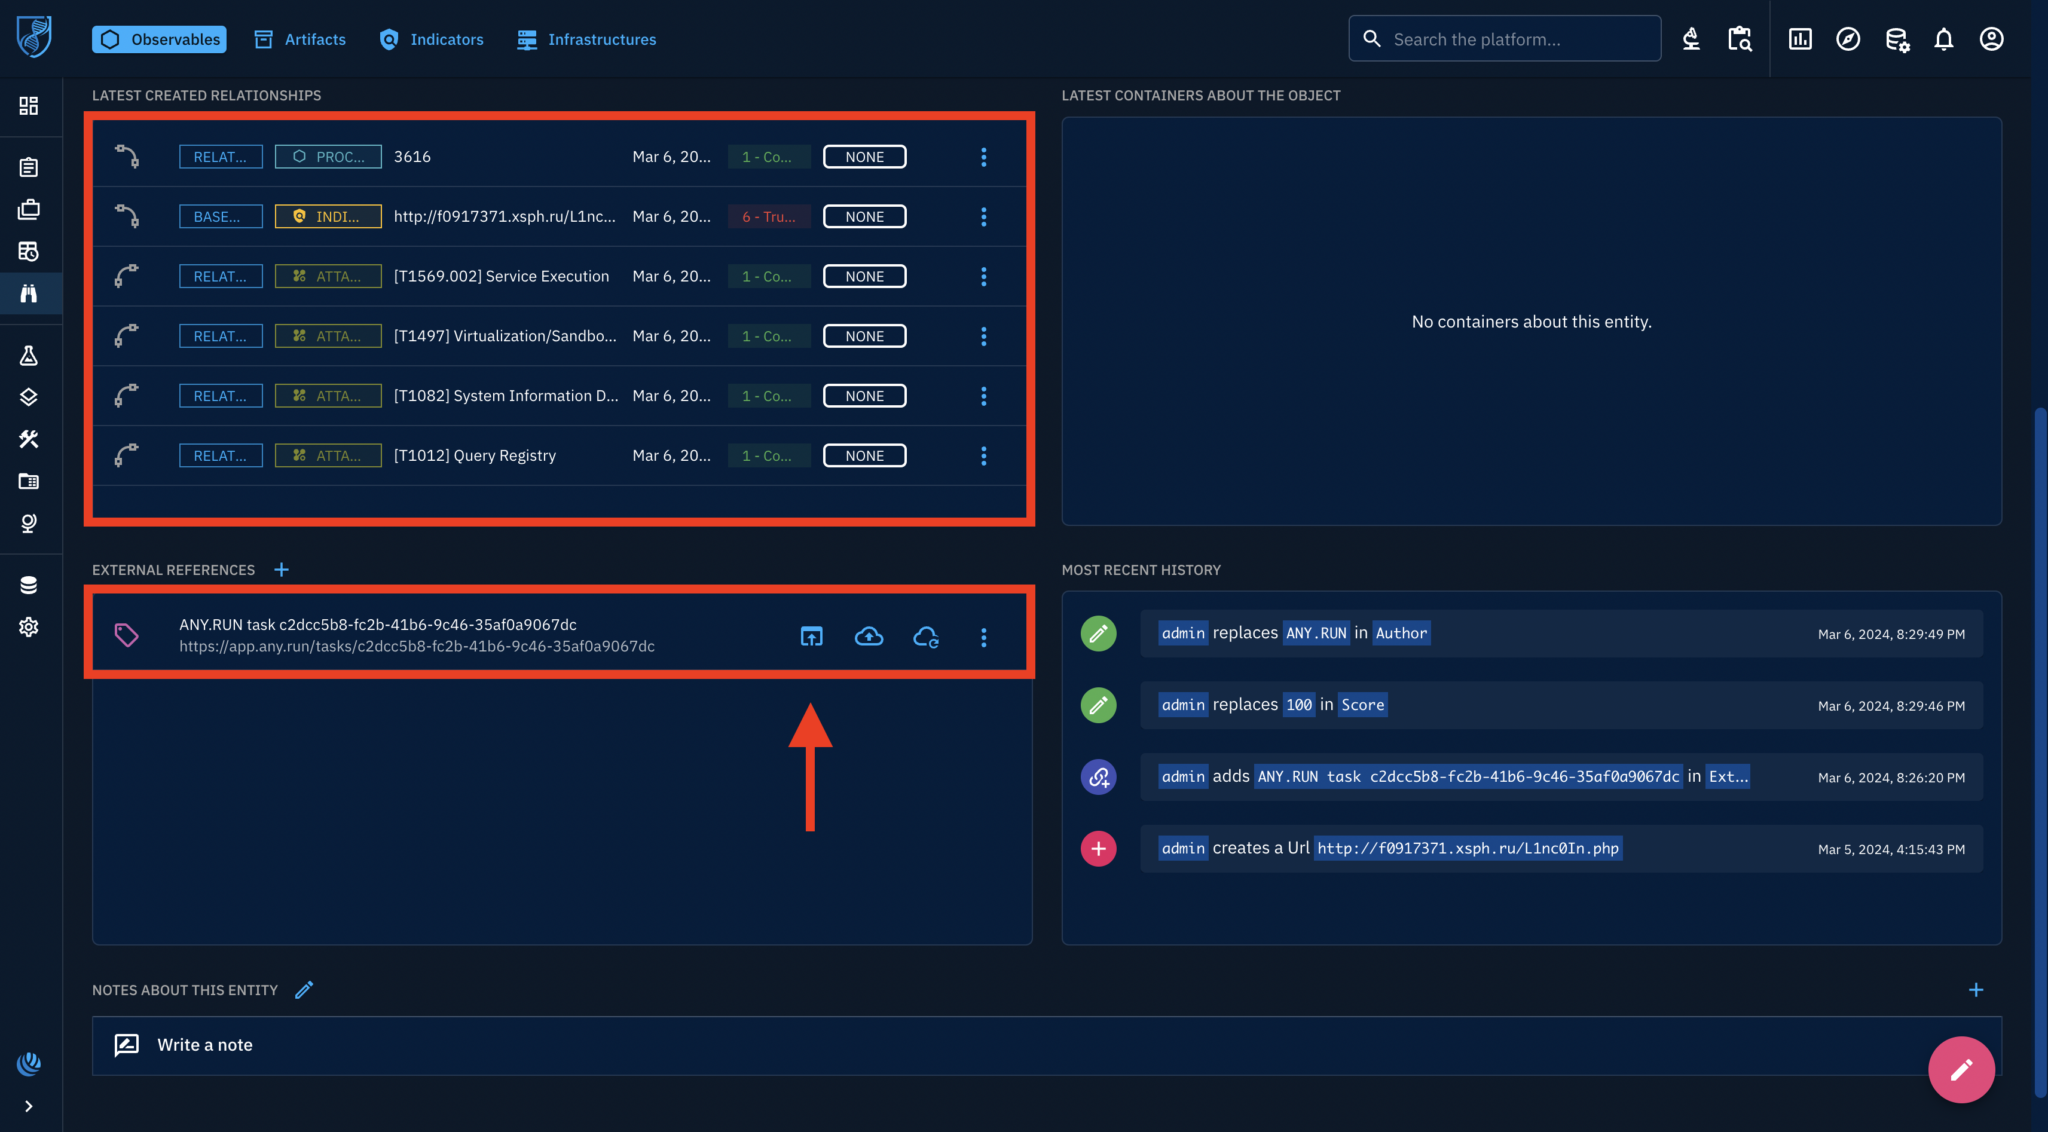
Task: Click the pink floating edit pencil button
Action: (x=1960, y=1069)
